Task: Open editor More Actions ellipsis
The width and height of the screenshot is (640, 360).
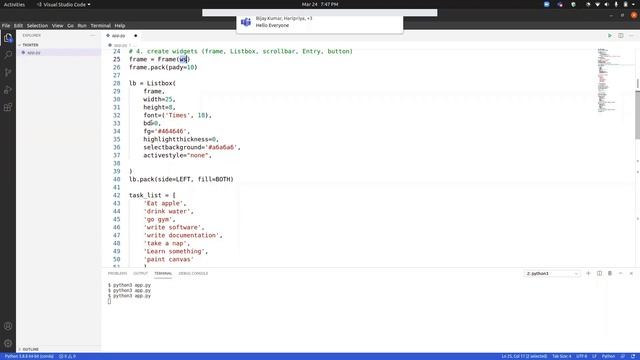Action: click(631, 36)
